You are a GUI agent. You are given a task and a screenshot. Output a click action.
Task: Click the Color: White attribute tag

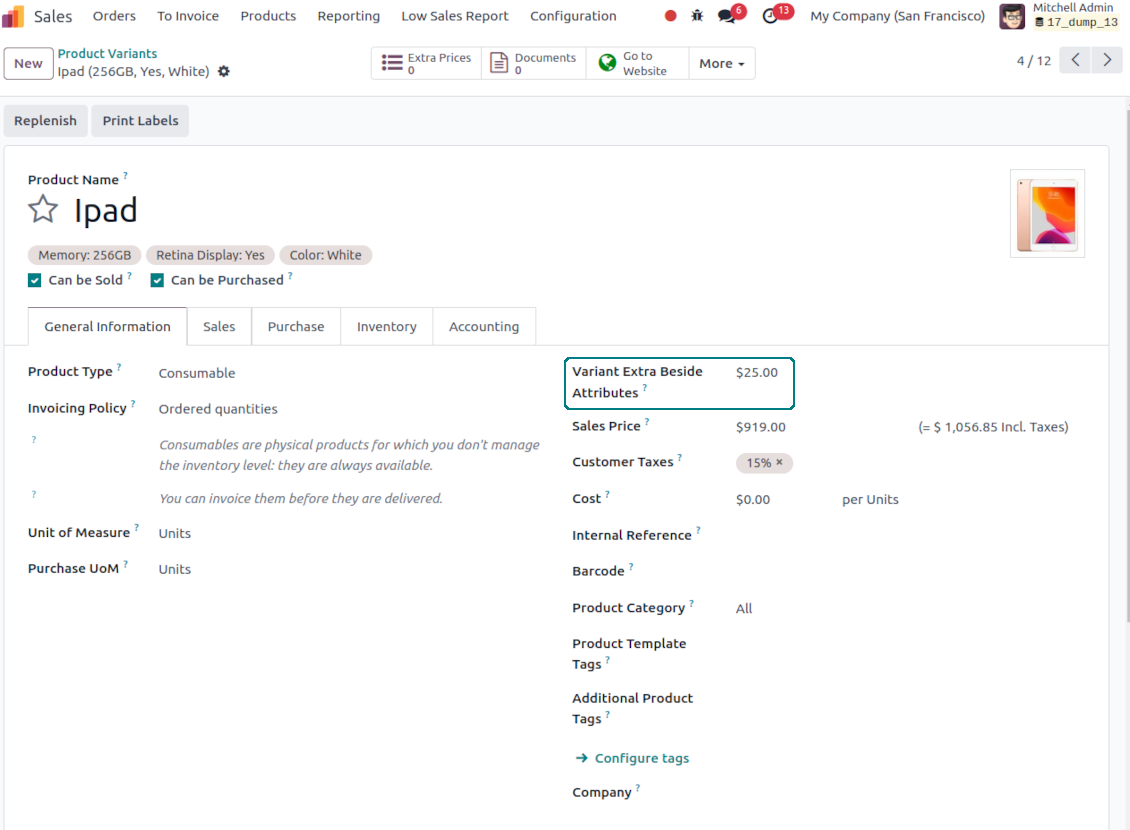point(326,255)
